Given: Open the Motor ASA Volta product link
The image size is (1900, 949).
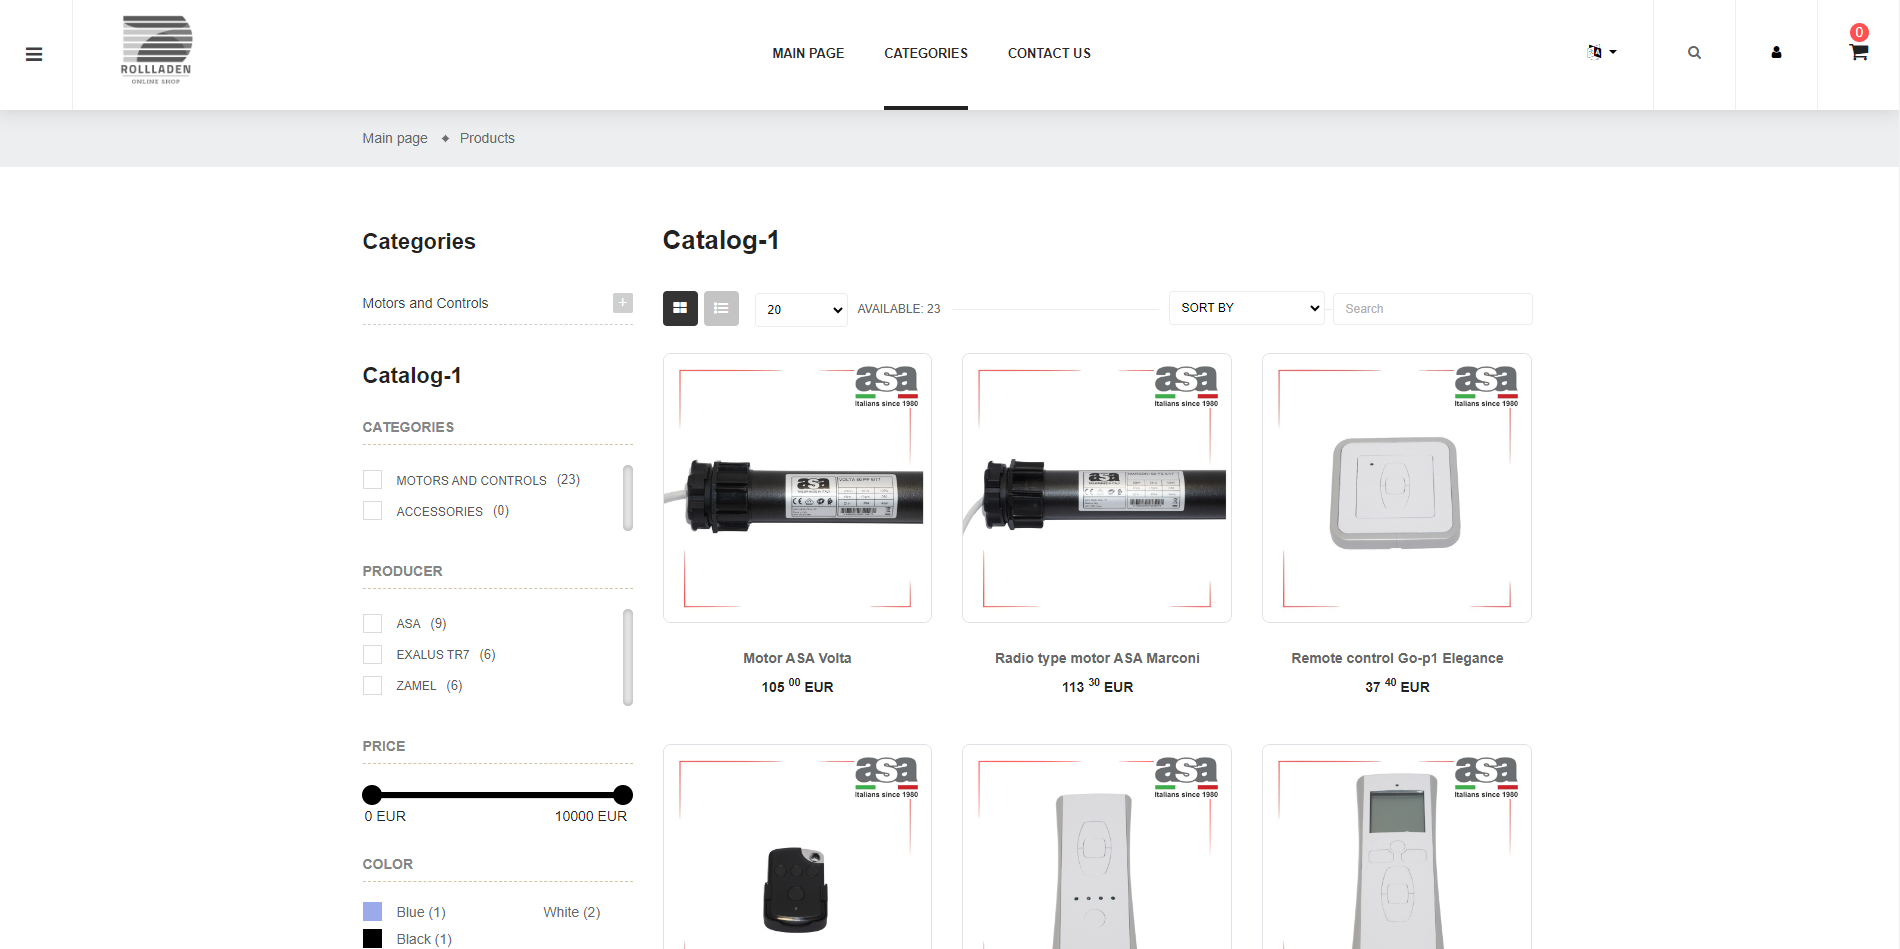Looking at the screenshot, I should [797, 658].
